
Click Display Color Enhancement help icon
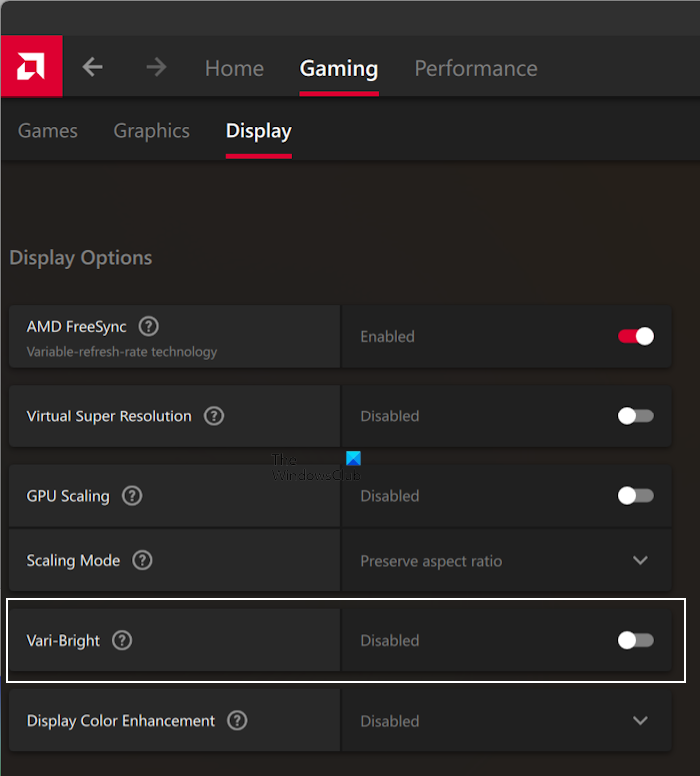pos(237,721)
